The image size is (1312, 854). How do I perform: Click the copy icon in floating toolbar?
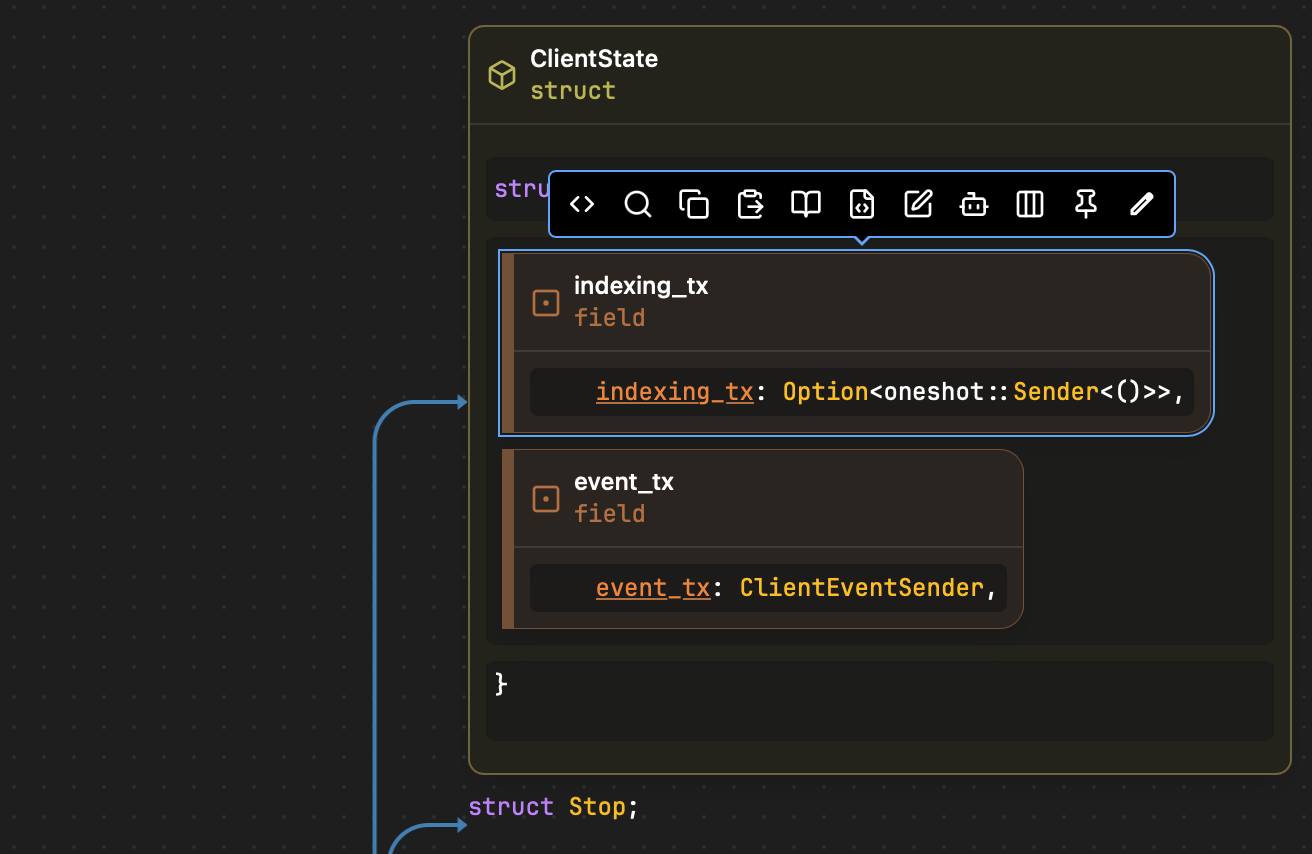point(694,204)
